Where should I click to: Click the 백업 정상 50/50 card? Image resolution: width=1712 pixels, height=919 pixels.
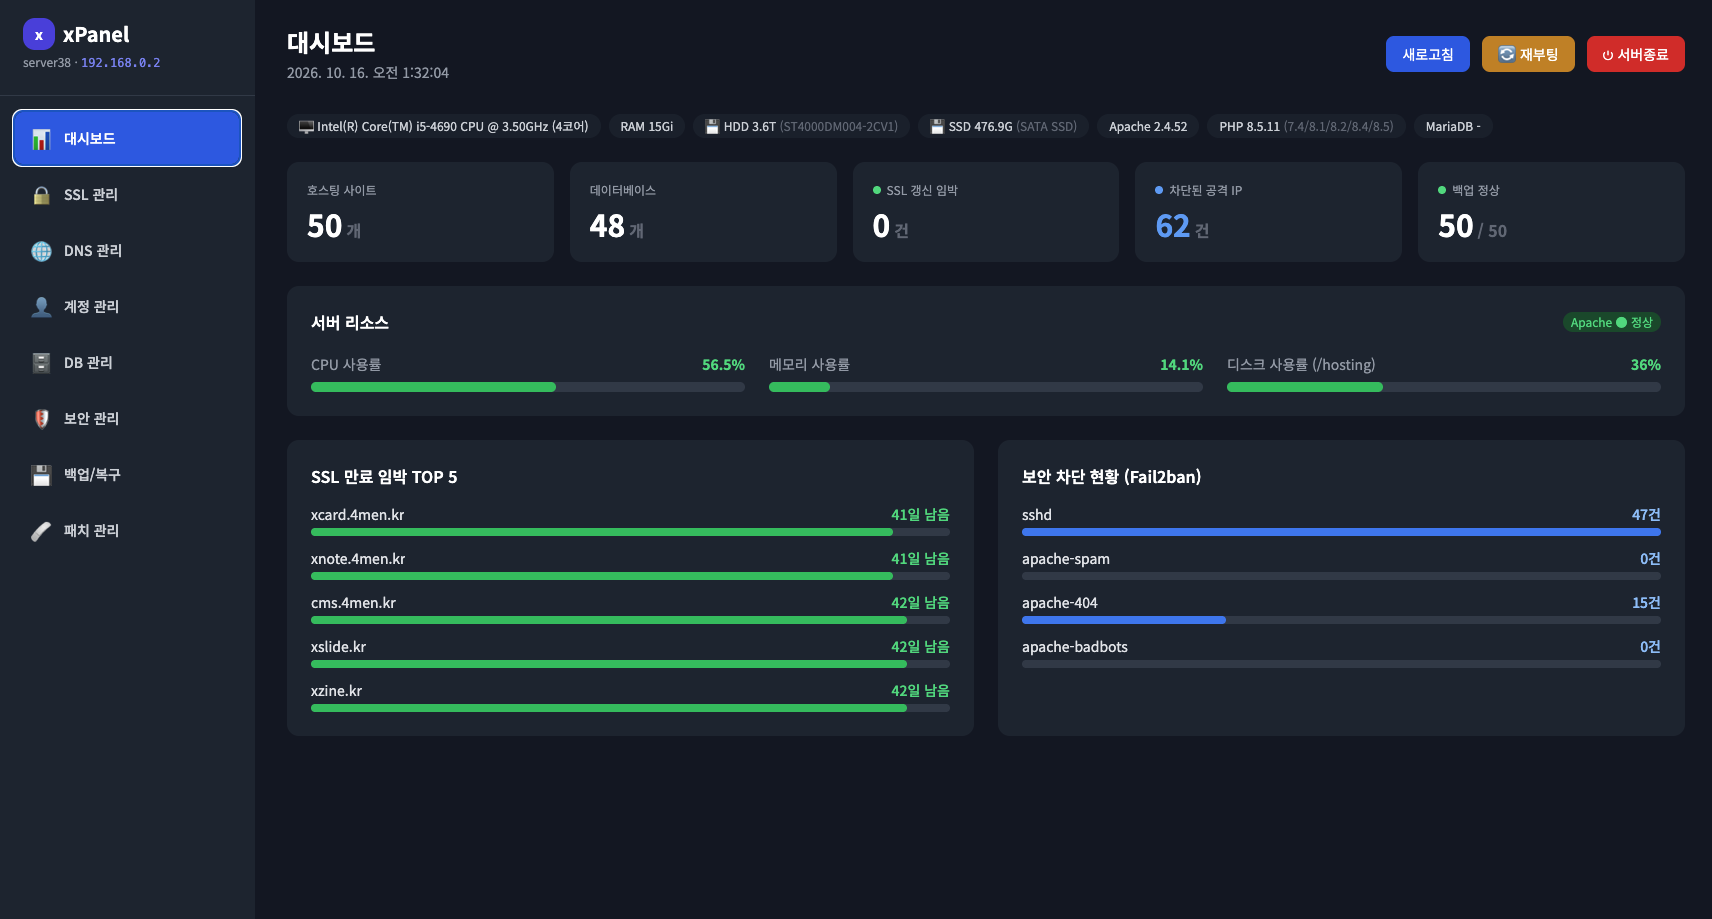[x=1551, y=212]
